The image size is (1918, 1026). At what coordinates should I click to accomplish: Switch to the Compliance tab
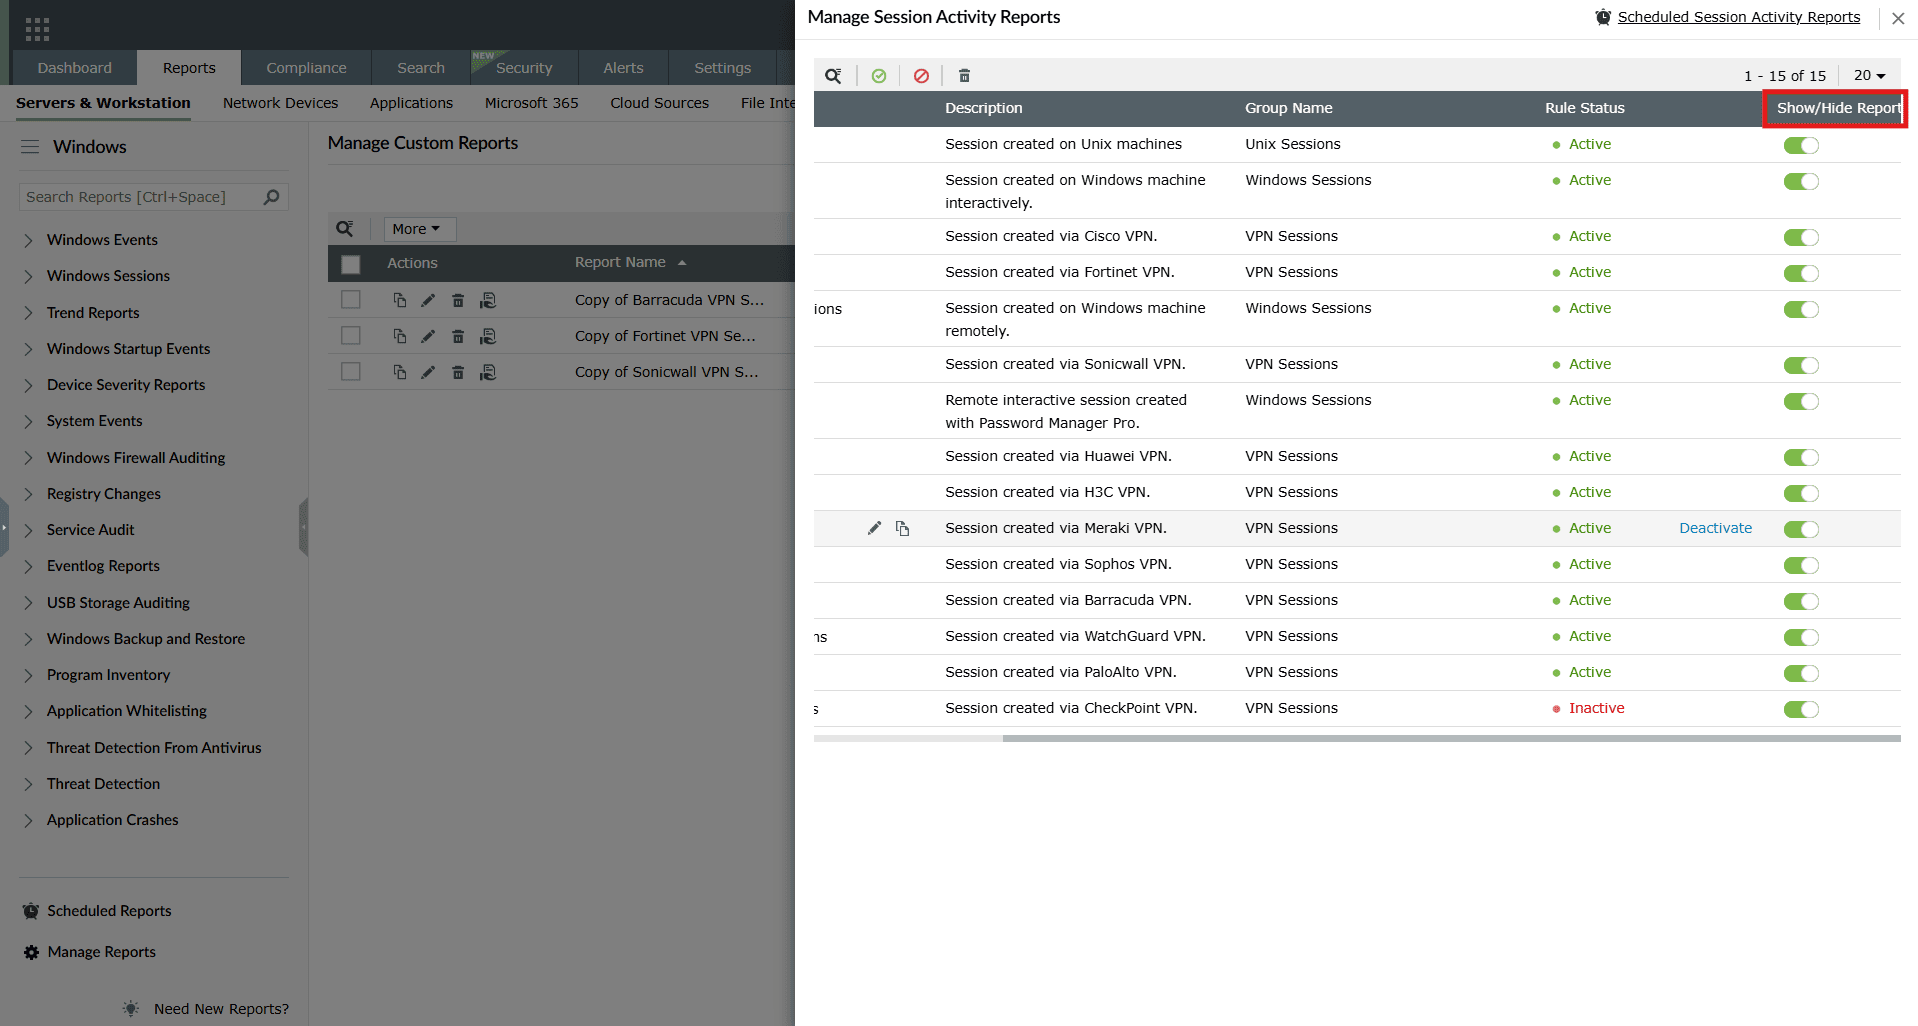click(306, 68)
